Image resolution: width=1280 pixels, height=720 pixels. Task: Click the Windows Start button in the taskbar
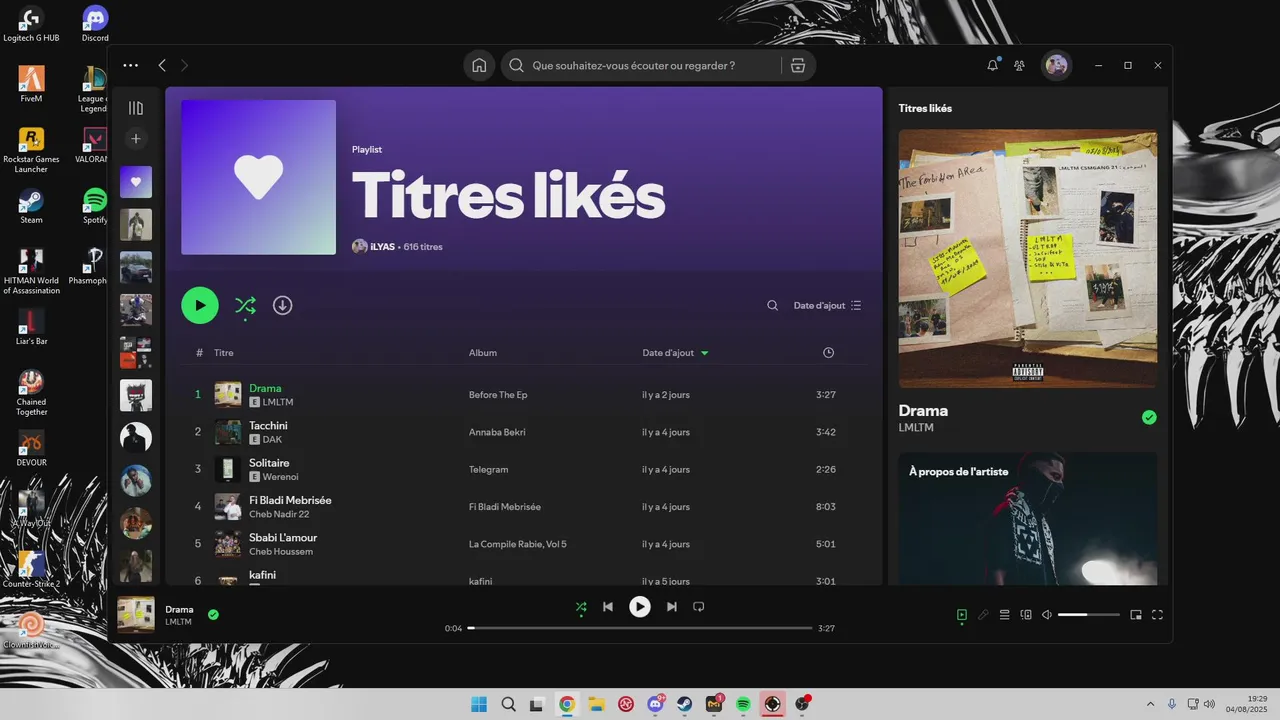click(x=479, y=704)
